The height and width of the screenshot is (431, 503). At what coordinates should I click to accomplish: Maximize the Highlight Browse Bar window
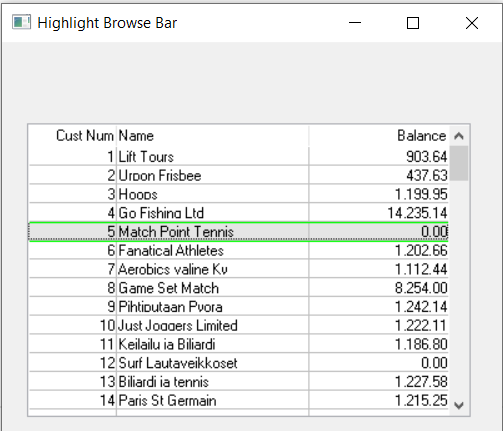pos(413,23)
